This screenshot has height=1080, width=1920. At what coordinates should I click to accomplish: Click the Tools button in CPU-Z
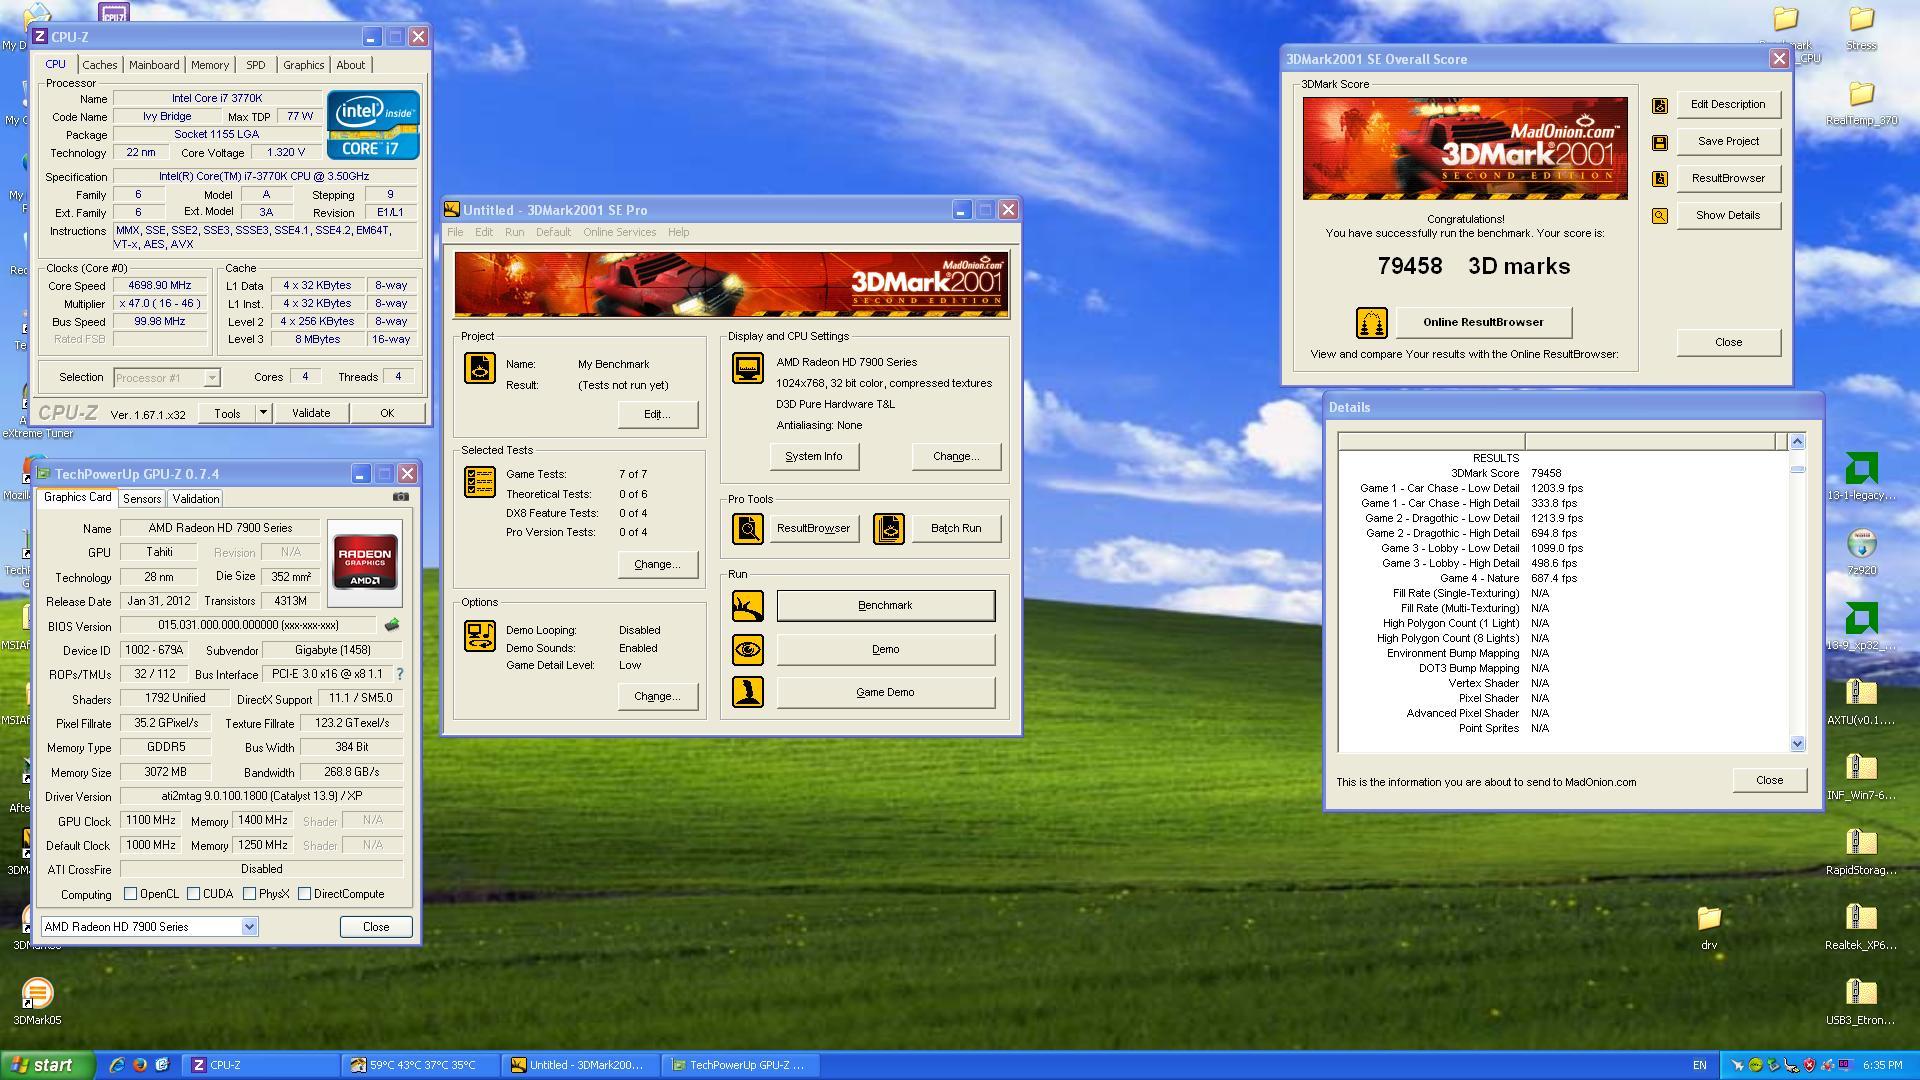(x=227, y=413)
